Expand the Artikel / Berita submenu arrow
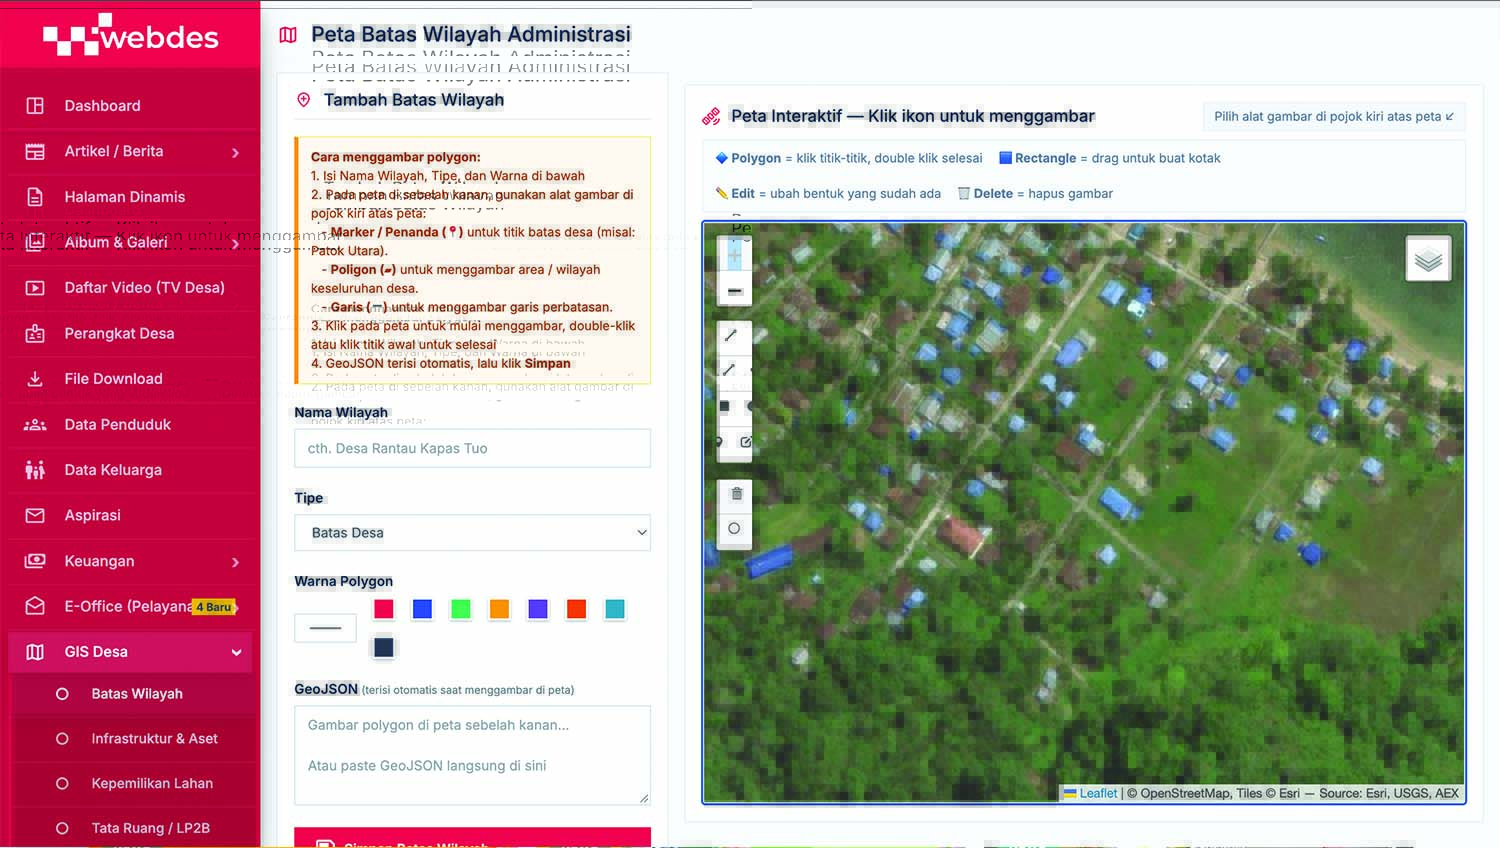Image resolution: width=1500 pixels, height=848 pixels. tap(236, 153)
